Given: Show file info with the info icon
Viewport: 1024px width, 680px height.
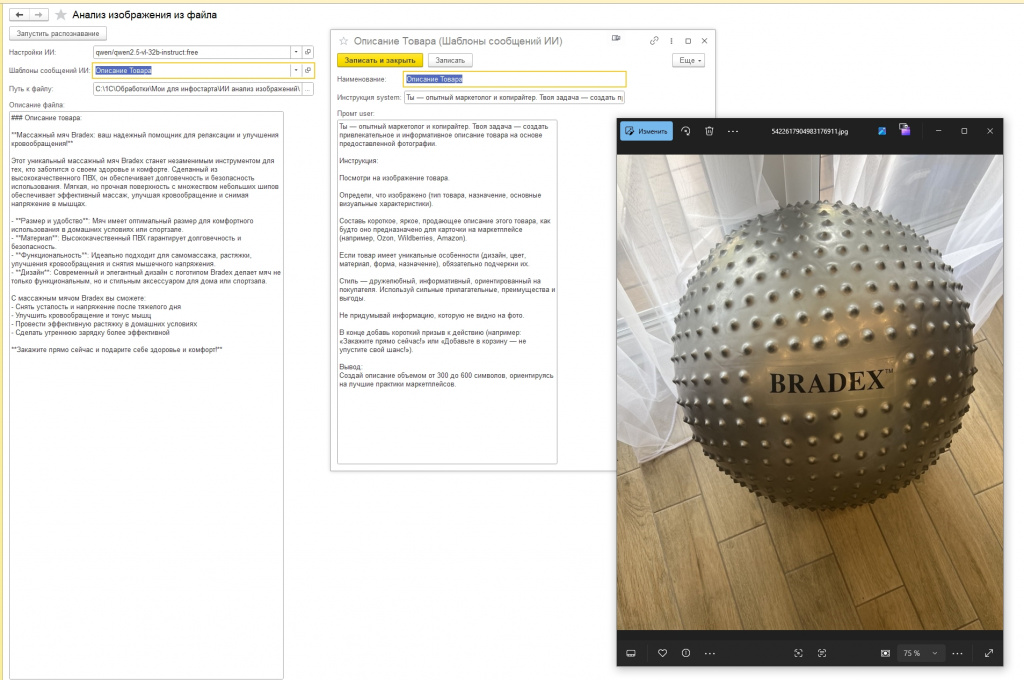Looking at the screenshot, I should pos(686,653).
